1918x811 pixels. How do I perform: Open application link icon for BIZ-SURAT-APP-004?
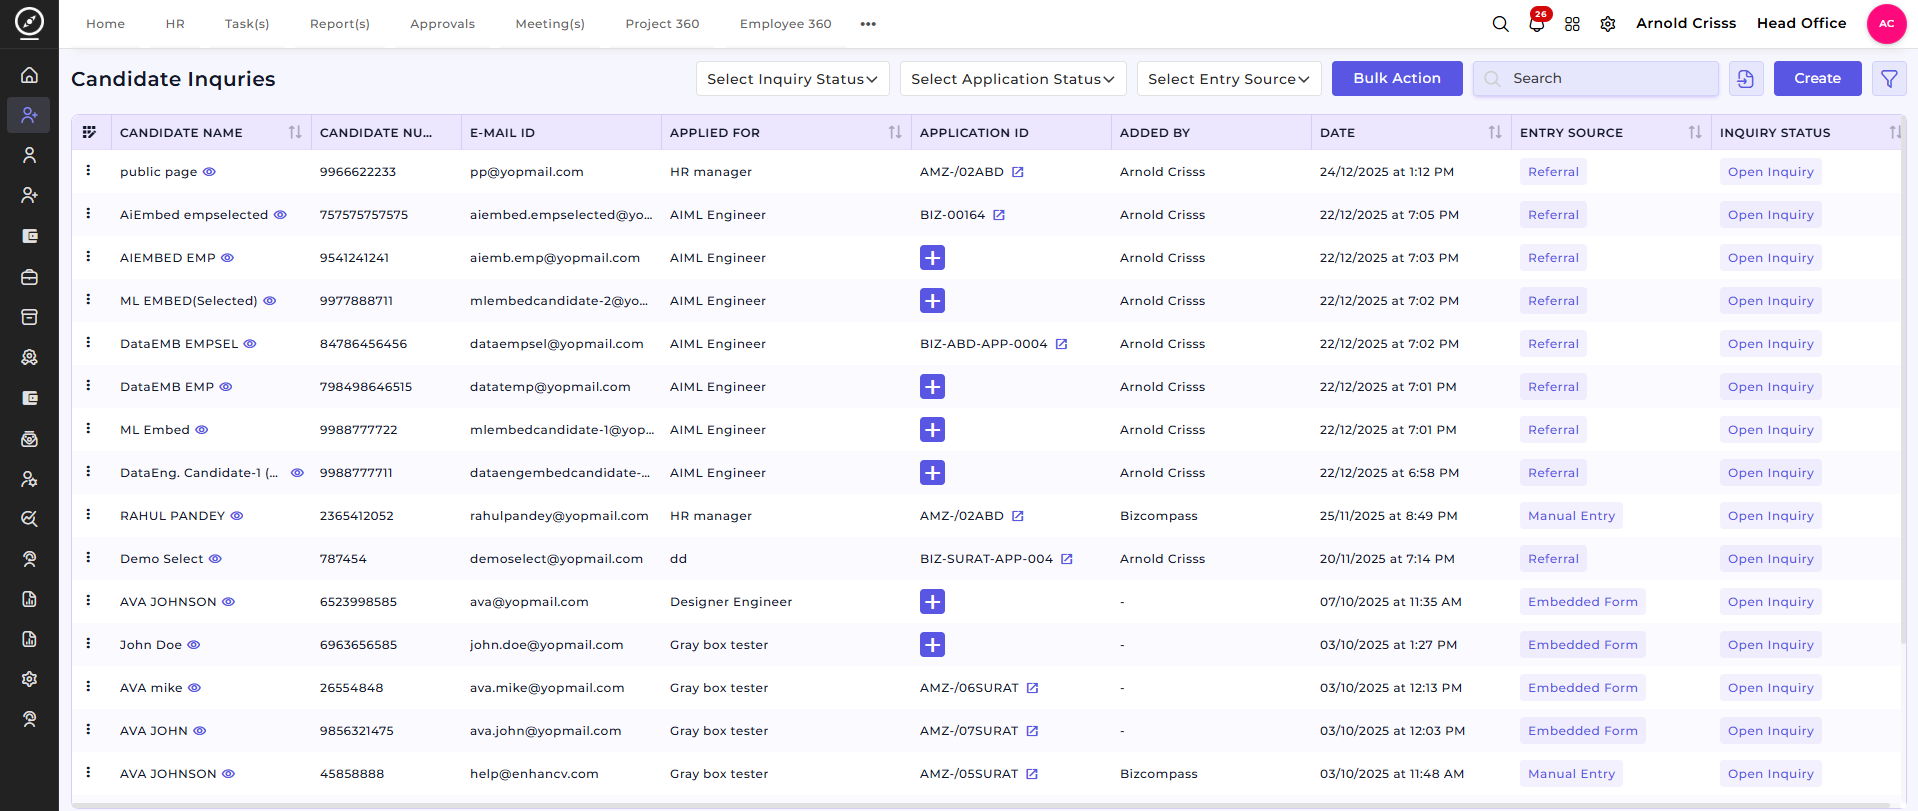(x=1066, y=559)
